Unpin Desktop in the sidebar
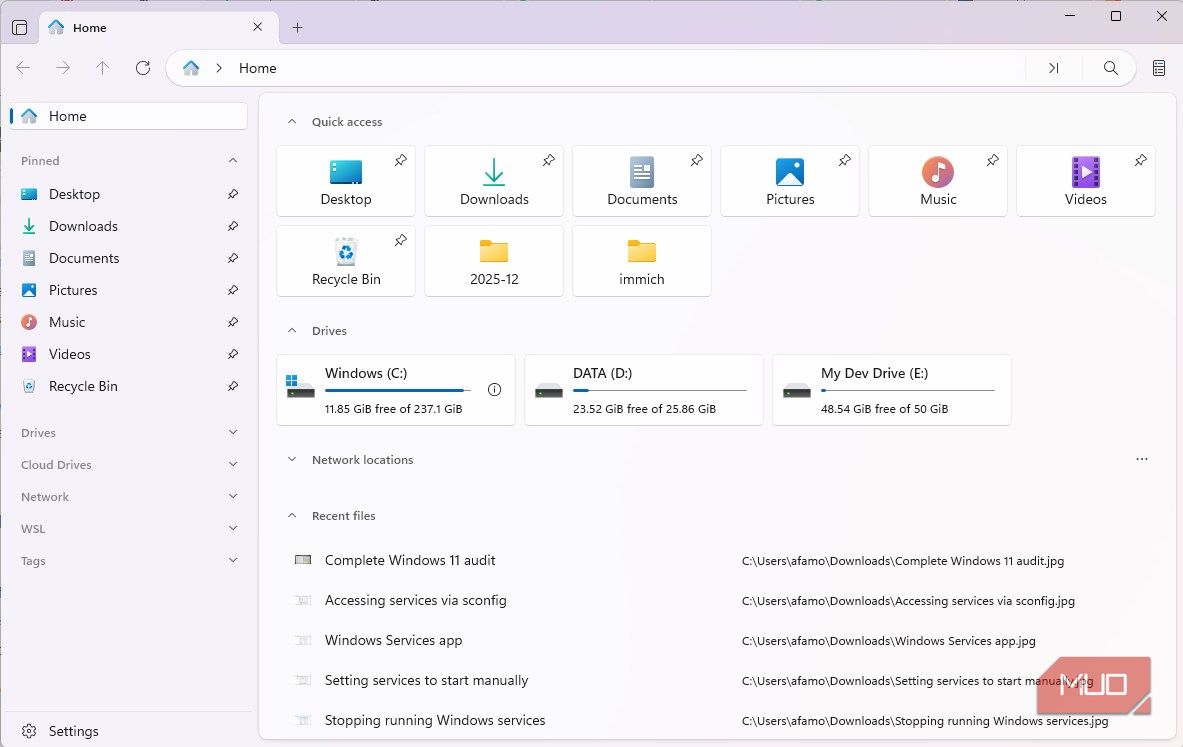 point(233,194)
